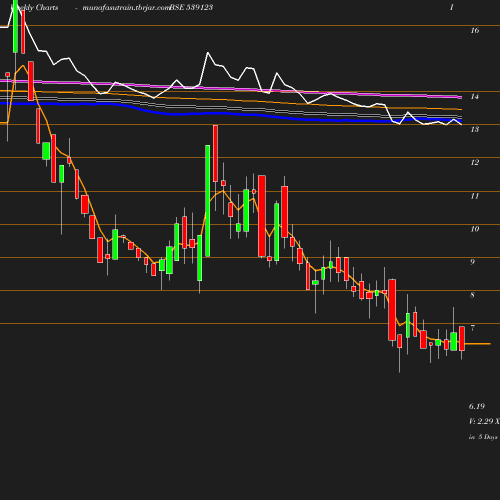
Task: Click the price axis label 14
Action: pyautogui.click(x=475, y=96)
